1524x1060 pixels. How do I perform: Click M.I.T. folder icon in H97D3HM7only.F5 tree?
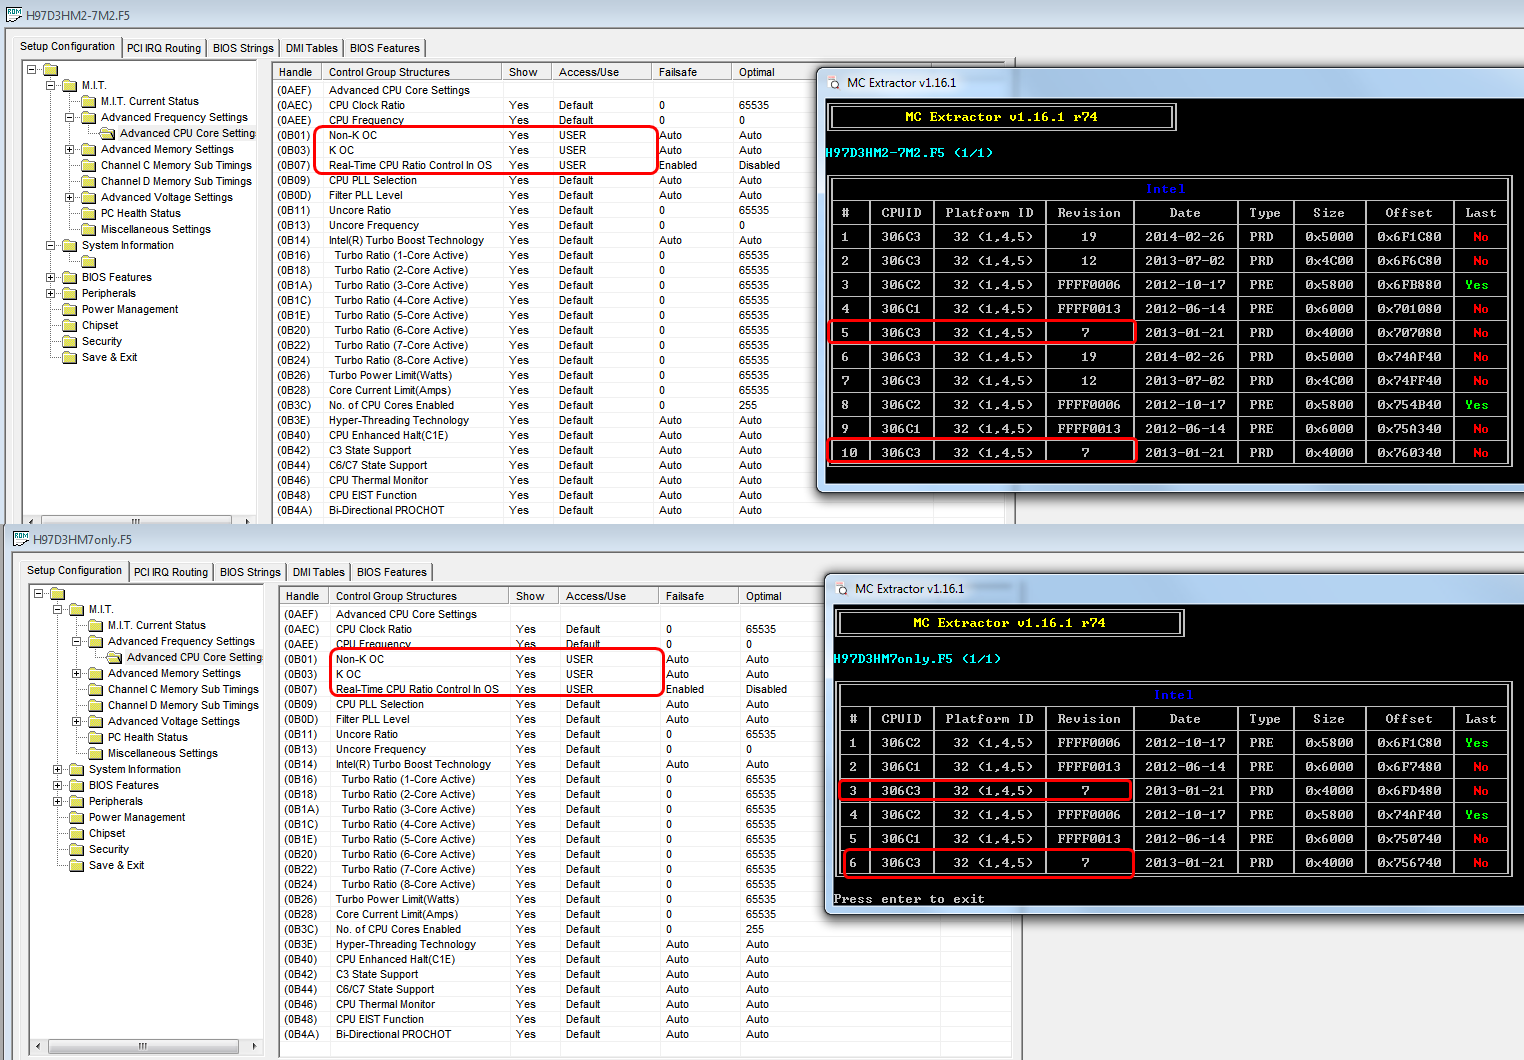[77, 609]
